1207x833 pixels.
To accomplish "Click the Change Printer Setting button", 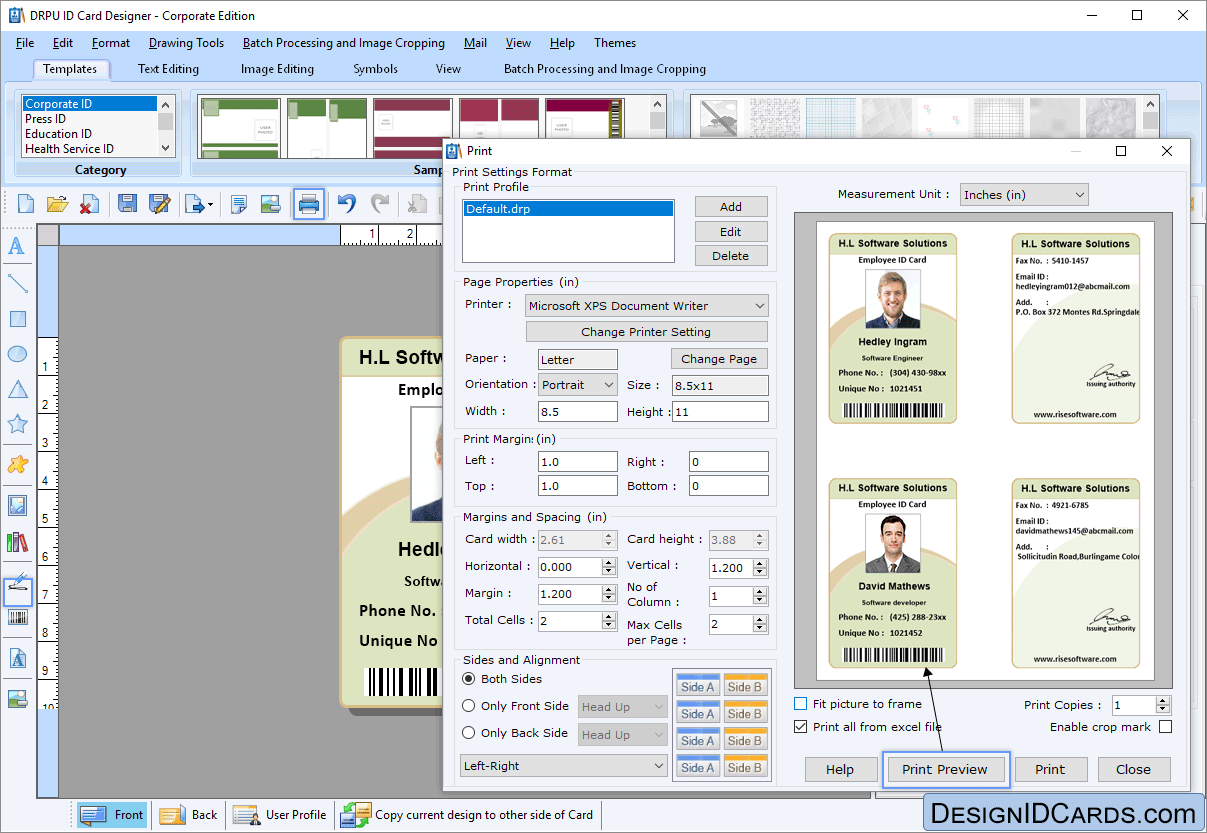I will click(x=646, y=332).
